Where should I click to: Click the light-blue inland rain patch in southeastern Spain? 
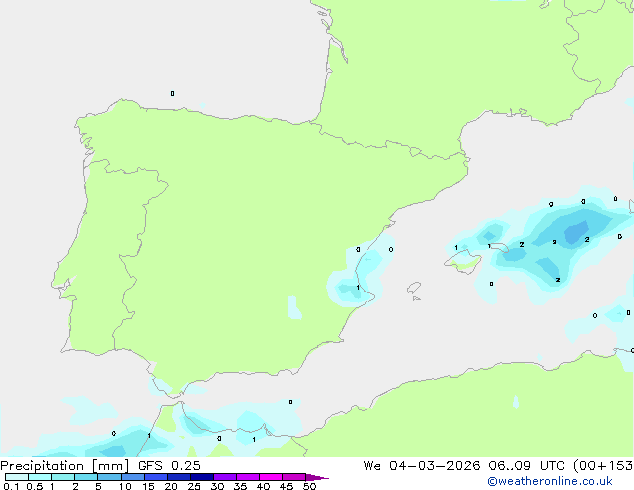click(x=294, y=307)
